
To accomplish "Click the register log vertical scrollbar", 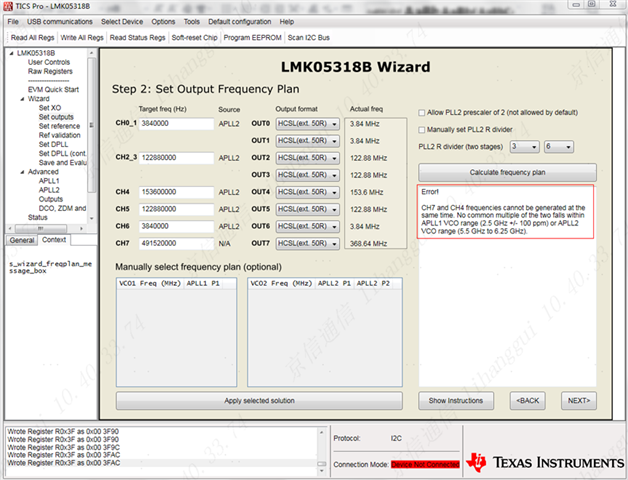I will coord(322,452).
